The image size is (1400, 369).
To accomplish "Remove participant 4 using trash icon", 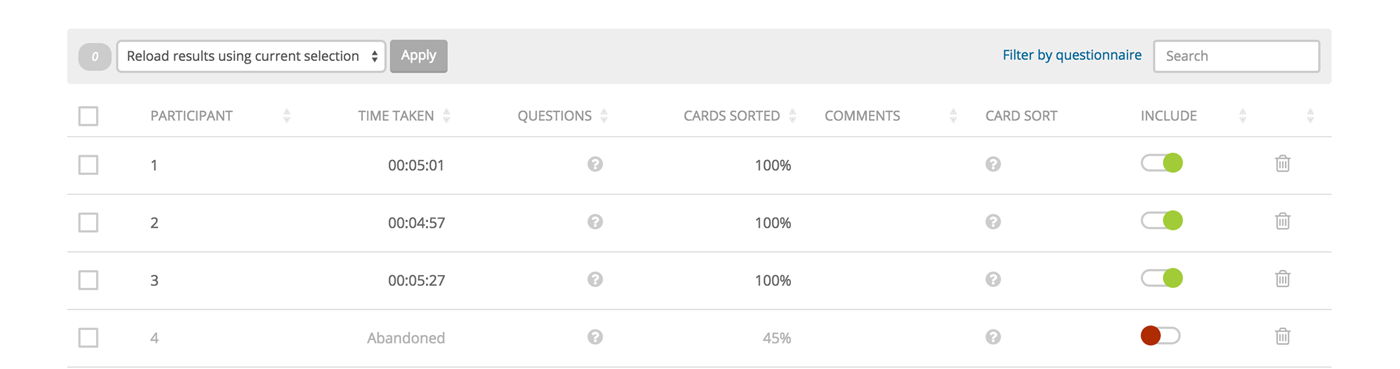I will [1283, 337].
